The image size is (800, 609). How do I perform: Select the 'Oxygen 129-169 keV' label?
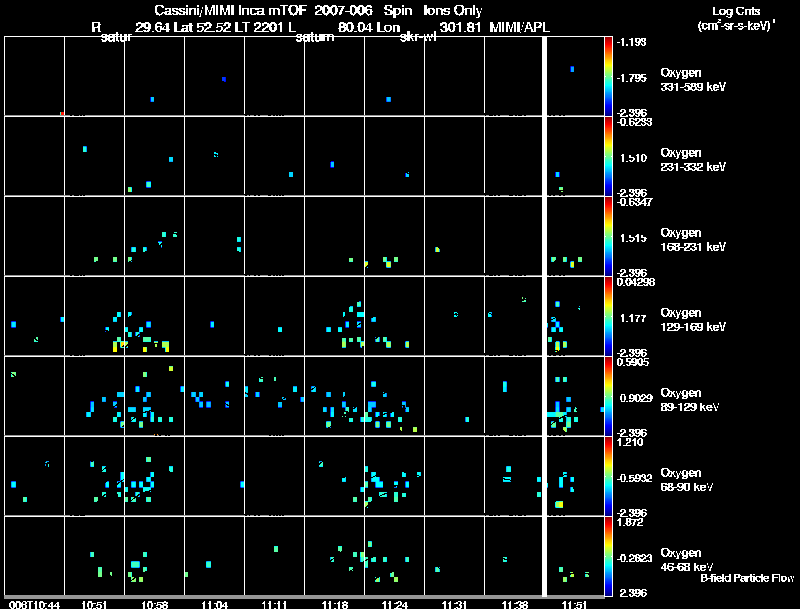(x=693, y=320)
